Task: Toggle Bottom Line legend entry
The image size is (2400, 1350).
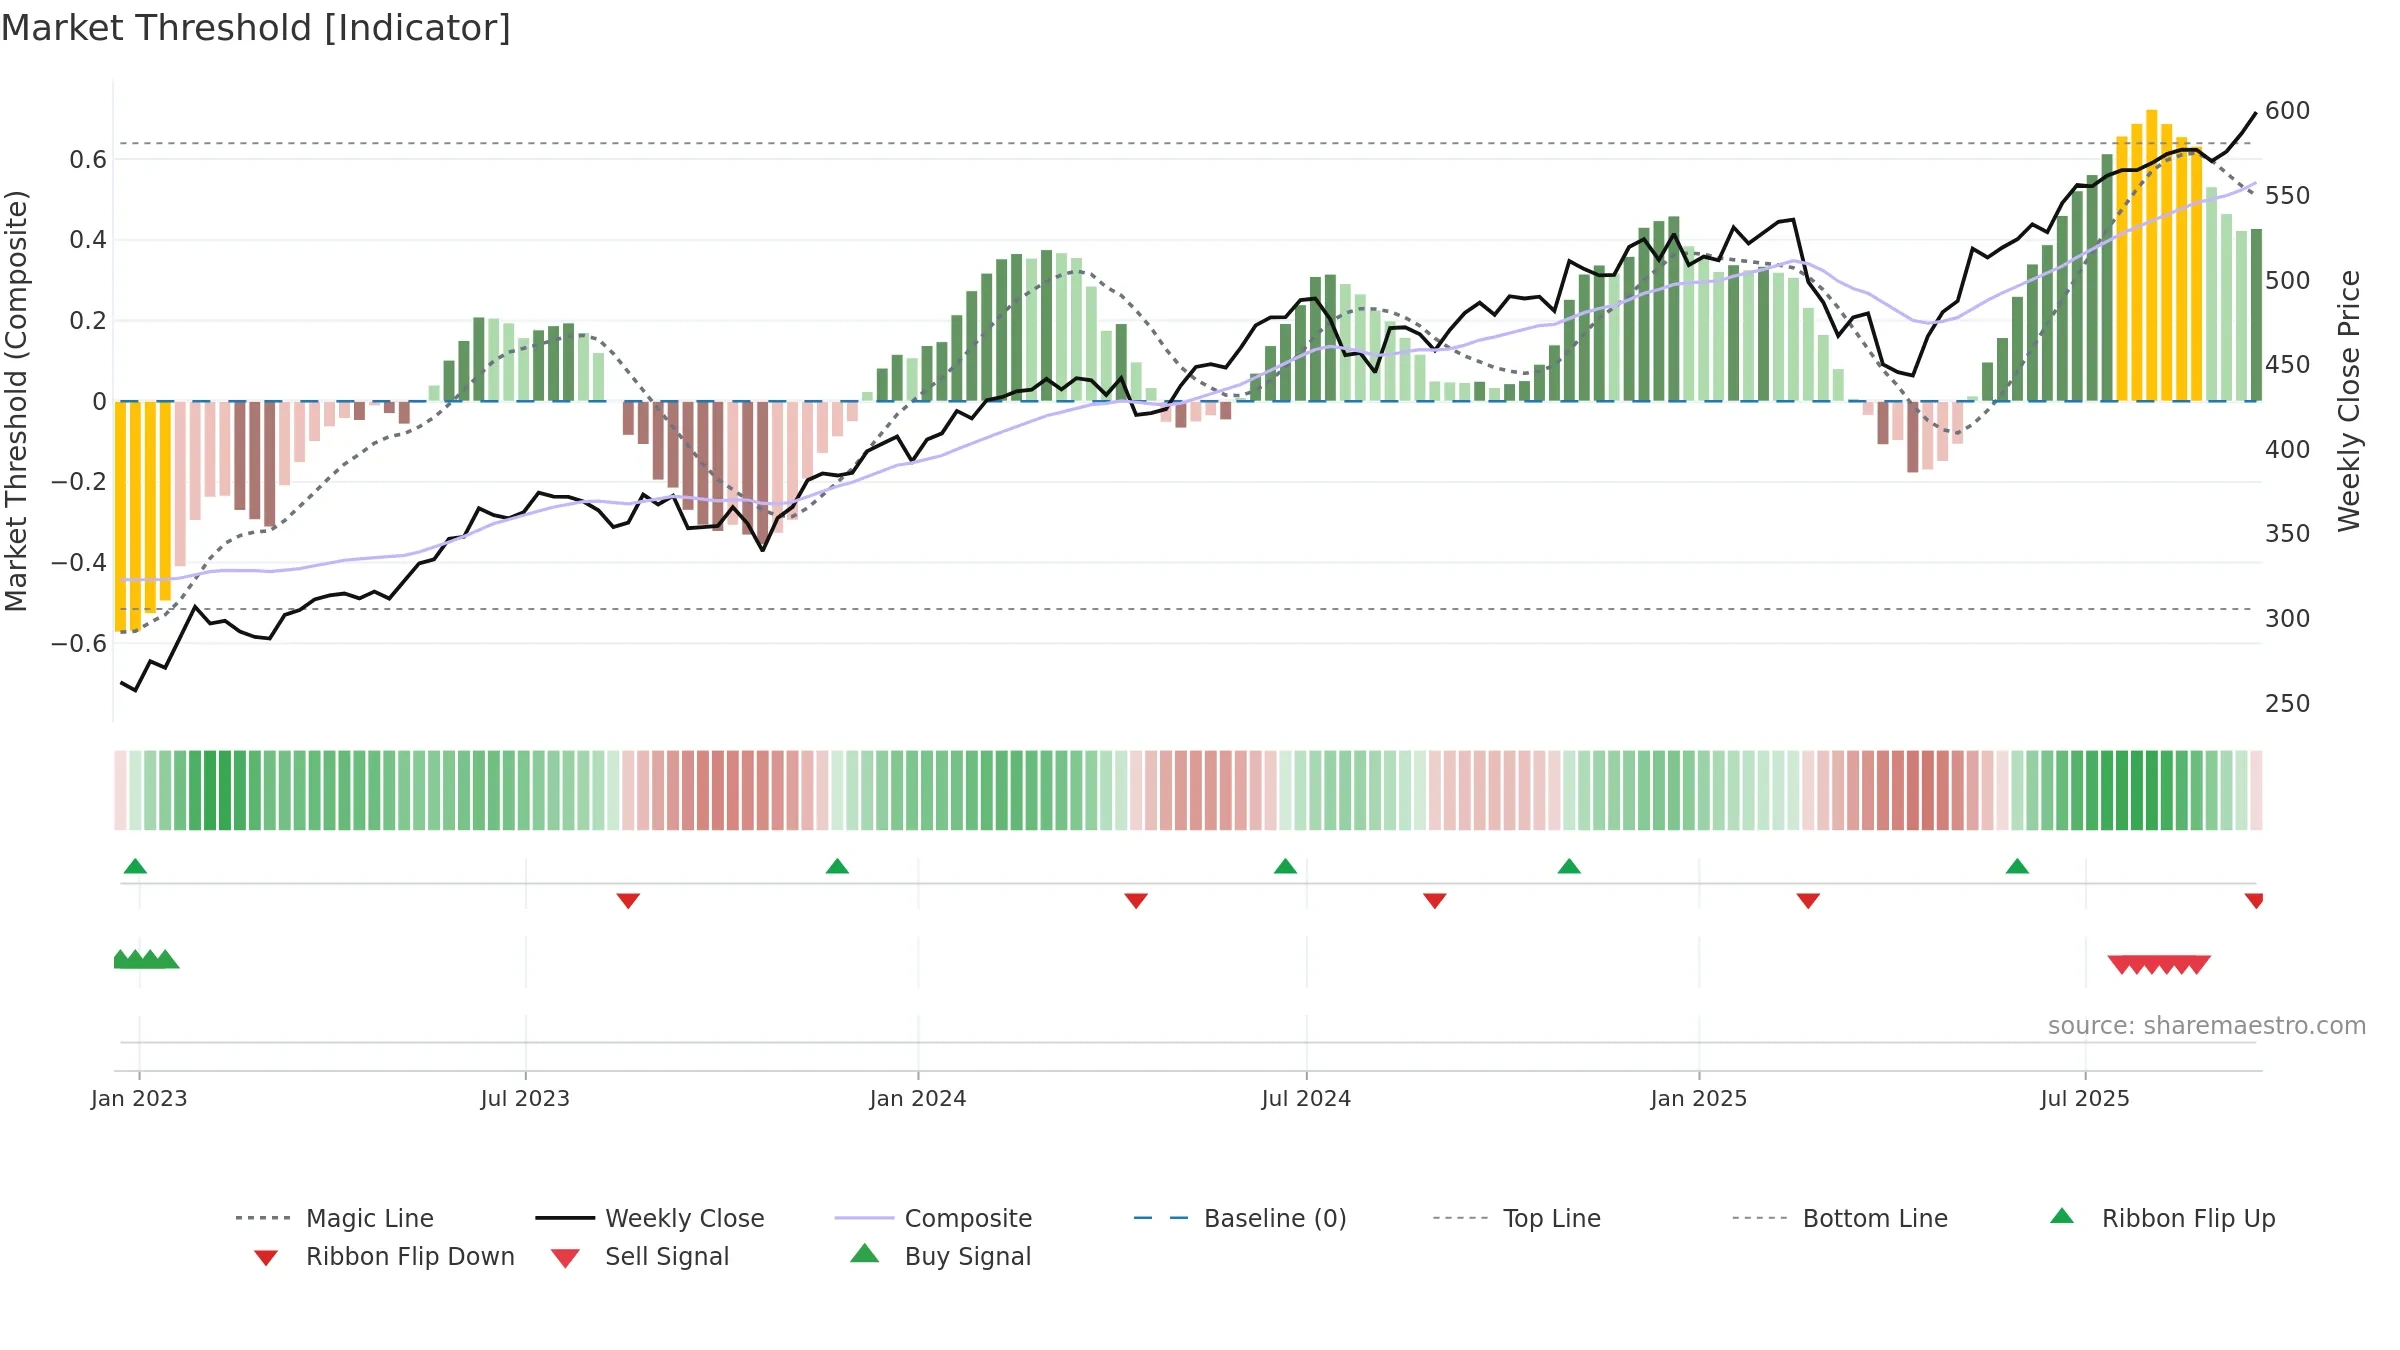Action: click(x=1840, y=1218)
